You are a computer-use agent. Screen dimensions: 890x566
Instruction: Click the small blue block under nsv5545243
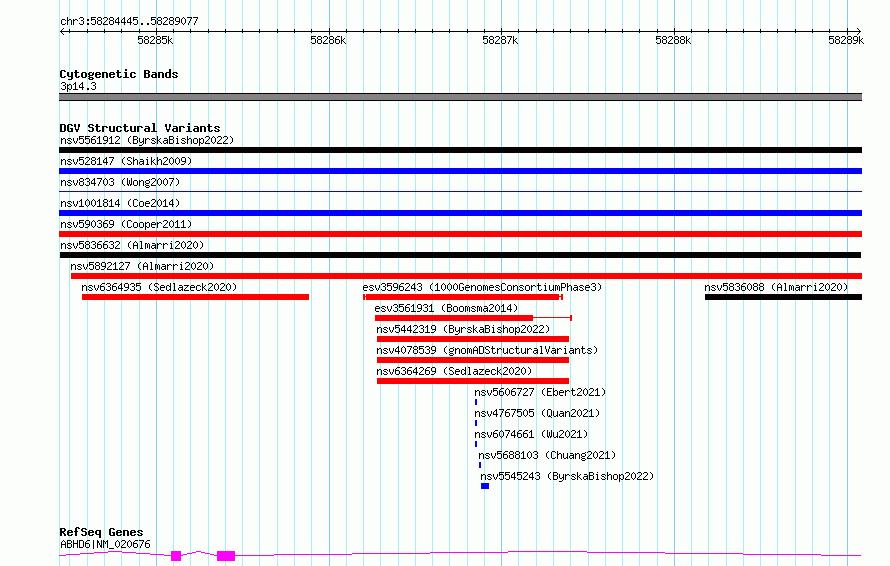coord(485,486)
